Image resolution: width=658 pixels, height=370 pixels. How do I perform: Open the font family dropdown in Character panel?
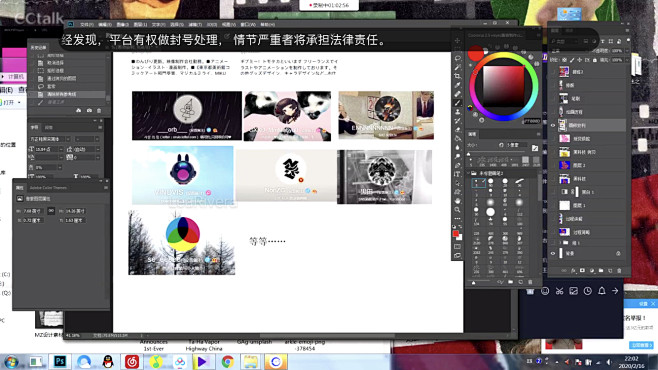68,139
